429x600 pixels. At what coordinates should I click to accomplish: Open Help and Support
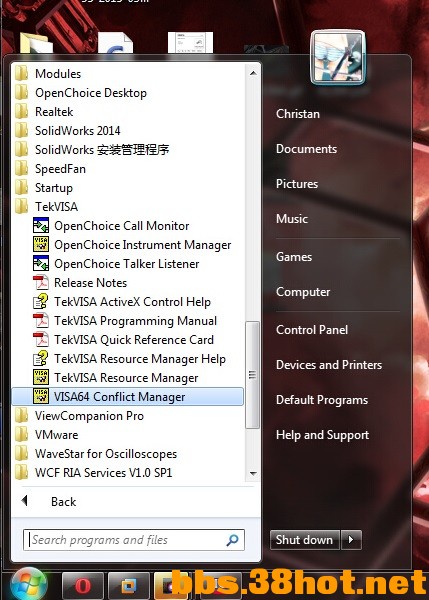(323, 435)
